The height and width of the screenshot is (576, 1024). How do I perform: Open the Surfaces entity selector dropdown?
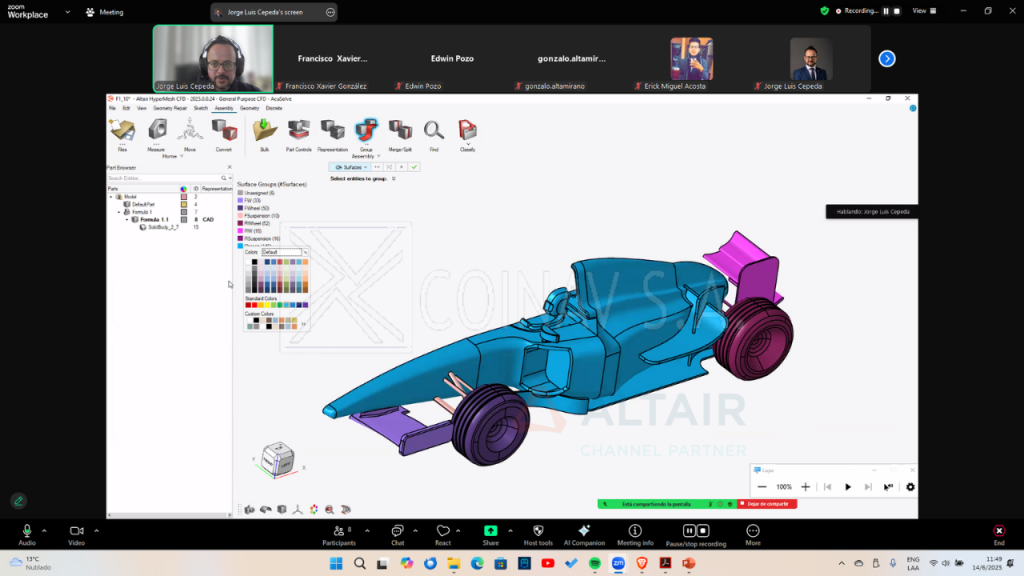[349, 167]
